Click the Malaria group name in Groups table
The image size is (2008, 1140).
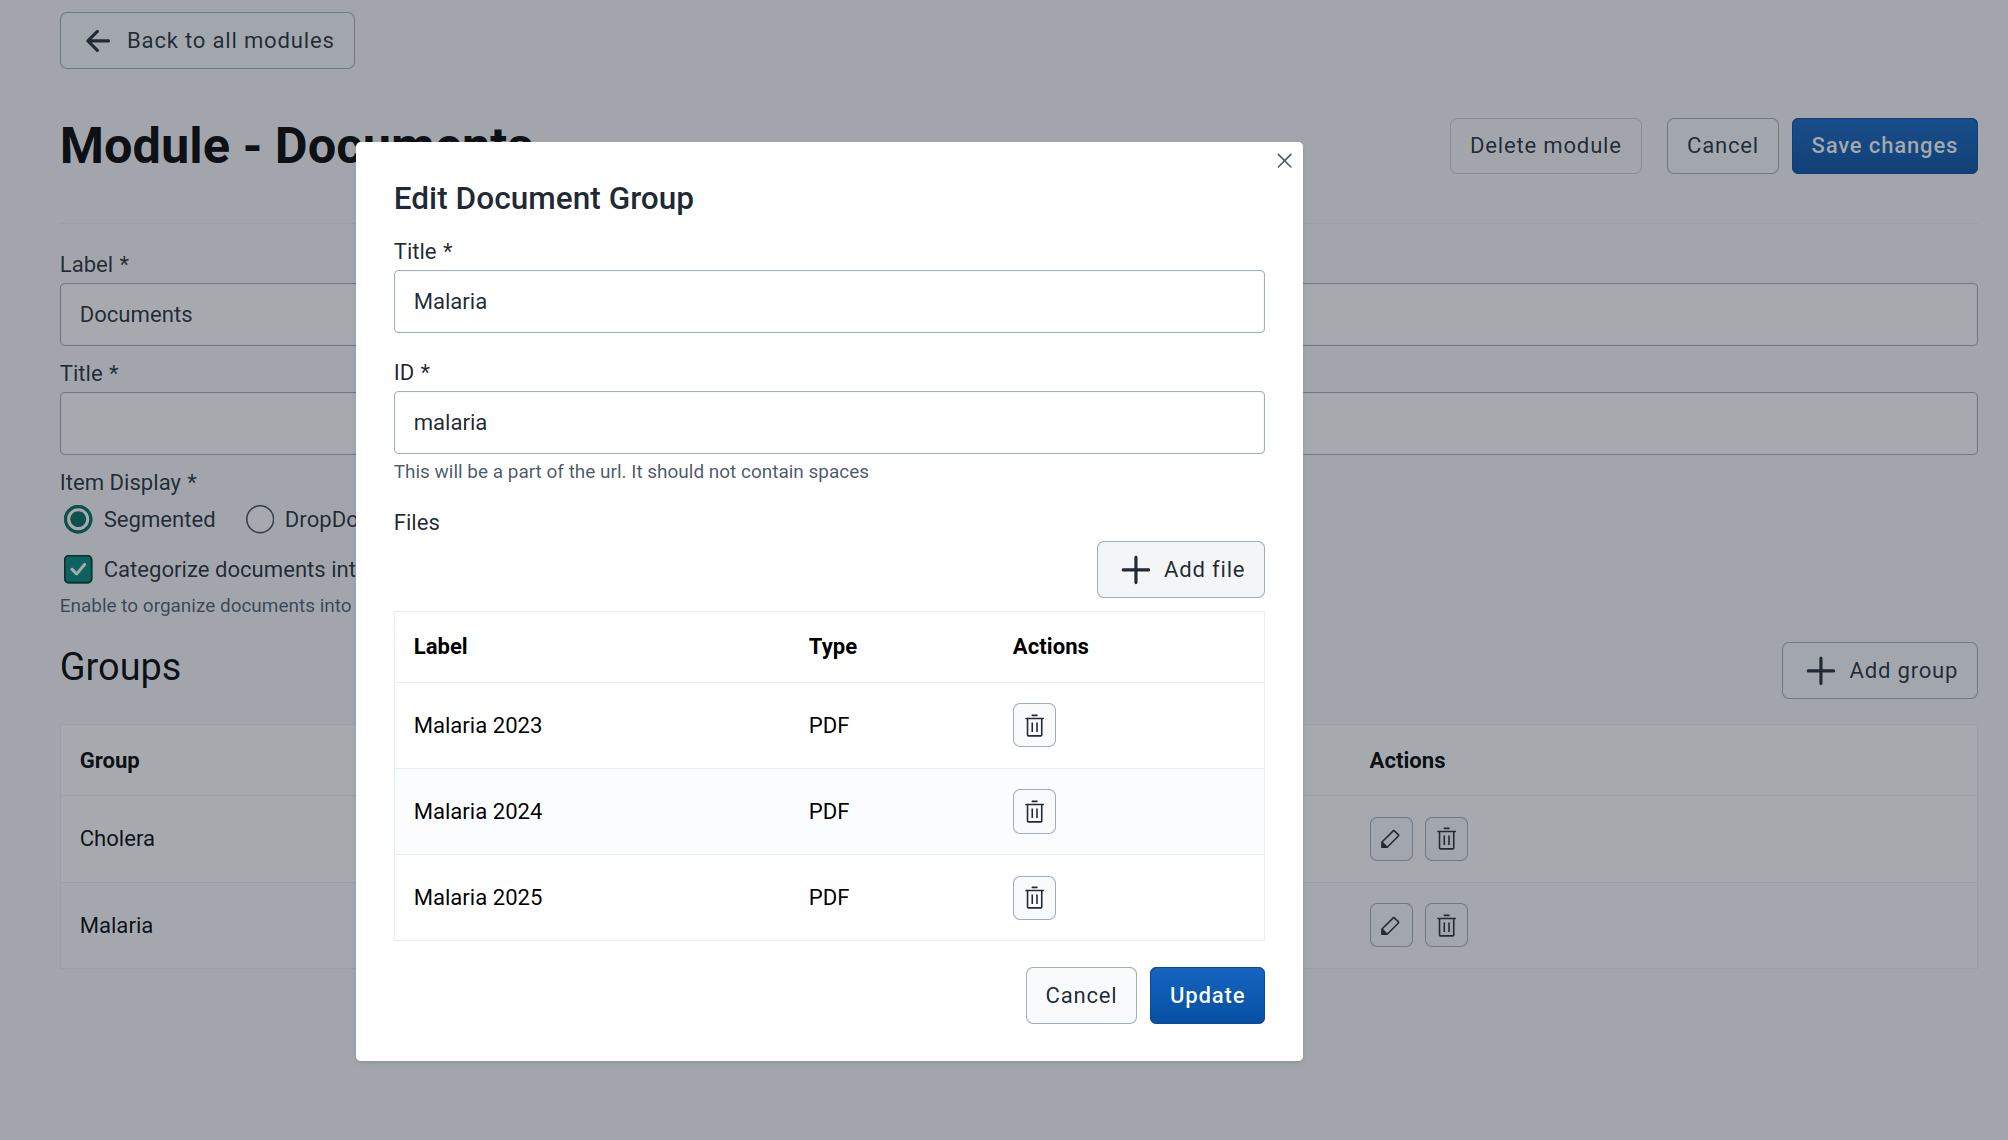(116, 925)
